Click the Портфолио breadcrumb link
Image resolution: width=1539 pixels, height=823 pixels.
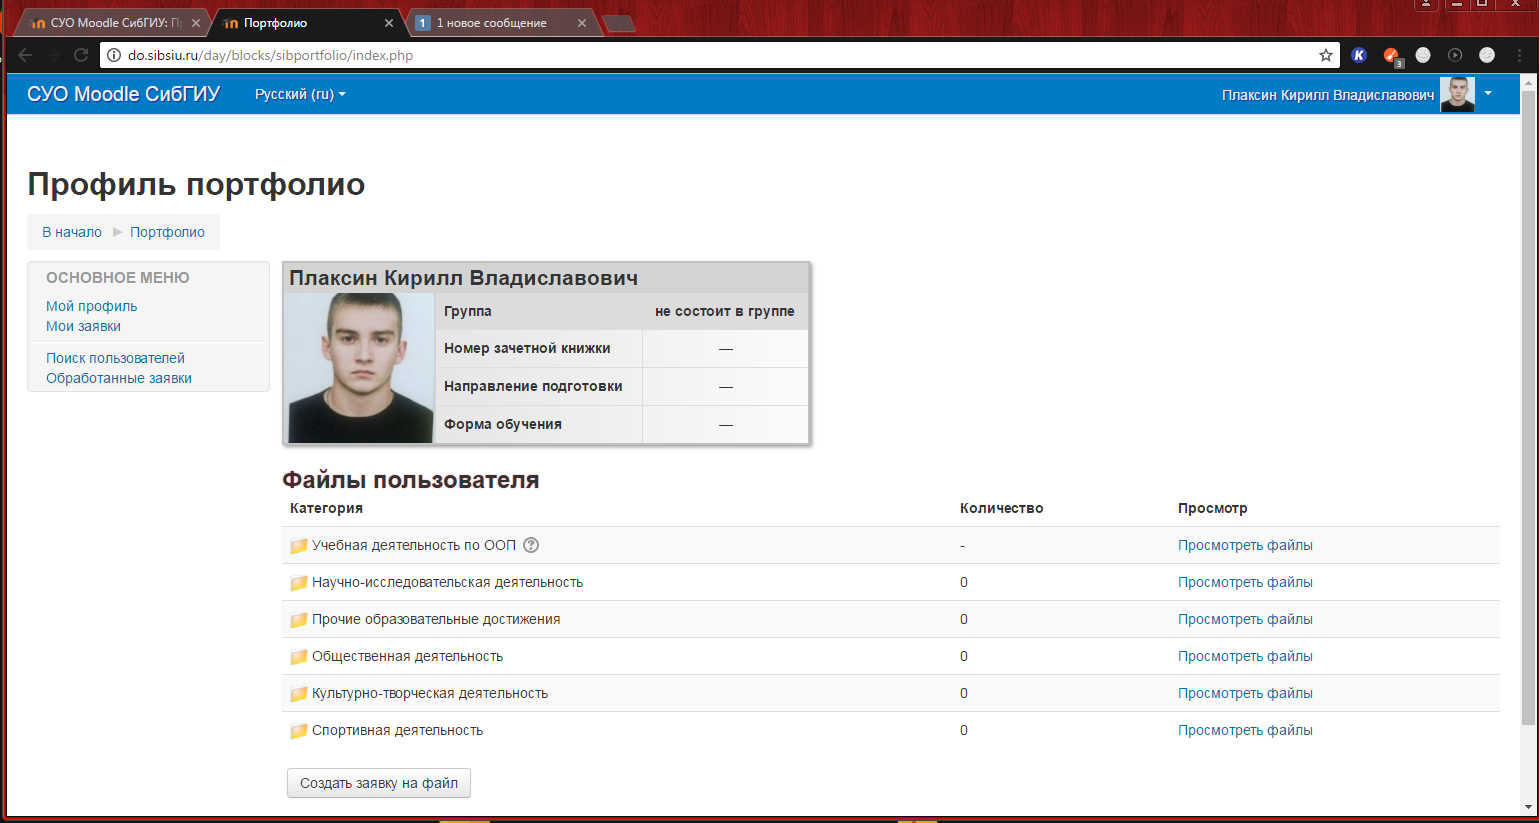pyautogui.click(x=167, y=232)
